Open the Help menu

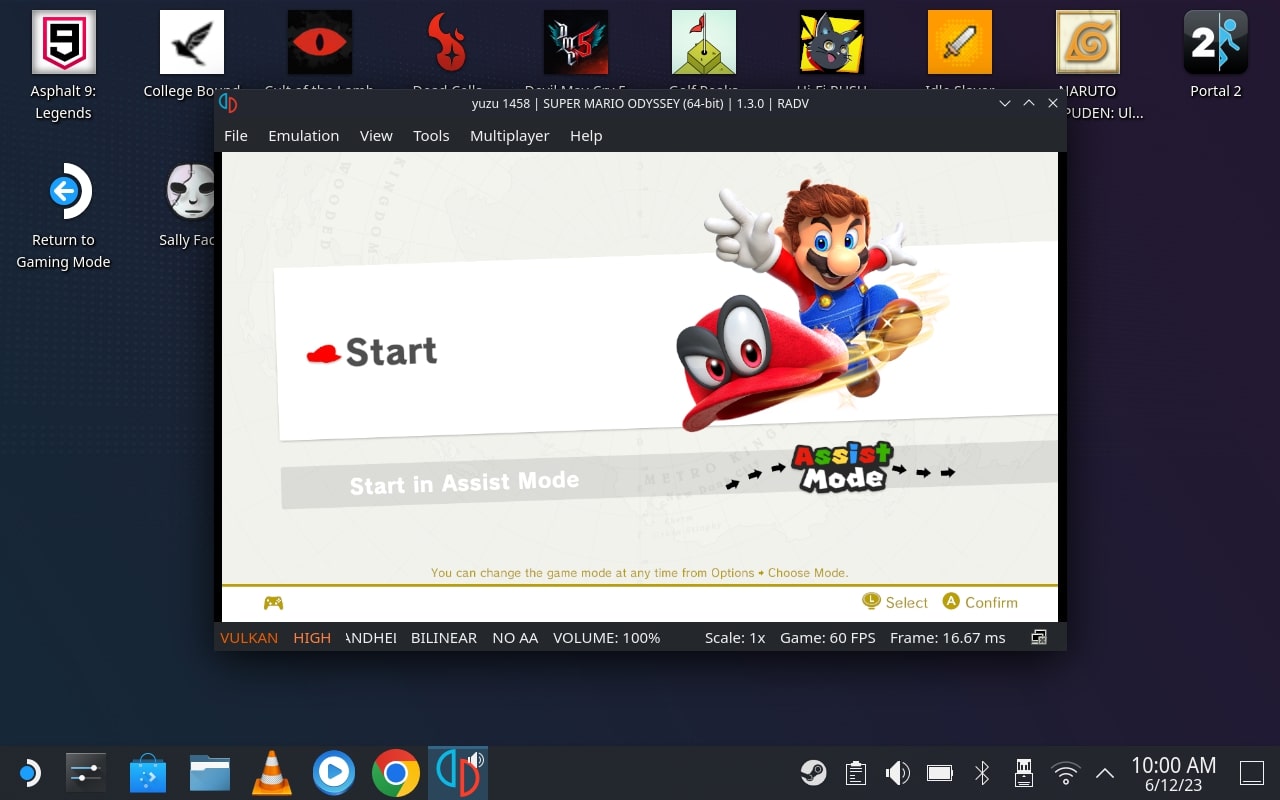[x=586, y=136]
